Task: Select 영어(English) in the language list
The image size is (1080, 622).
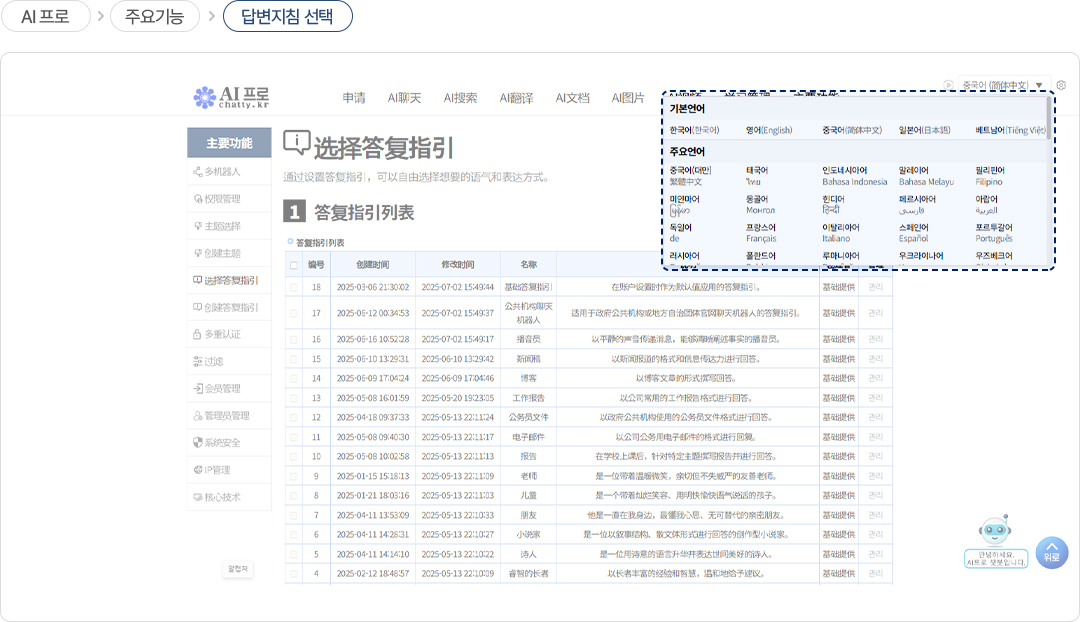Action: click(768, 130)
